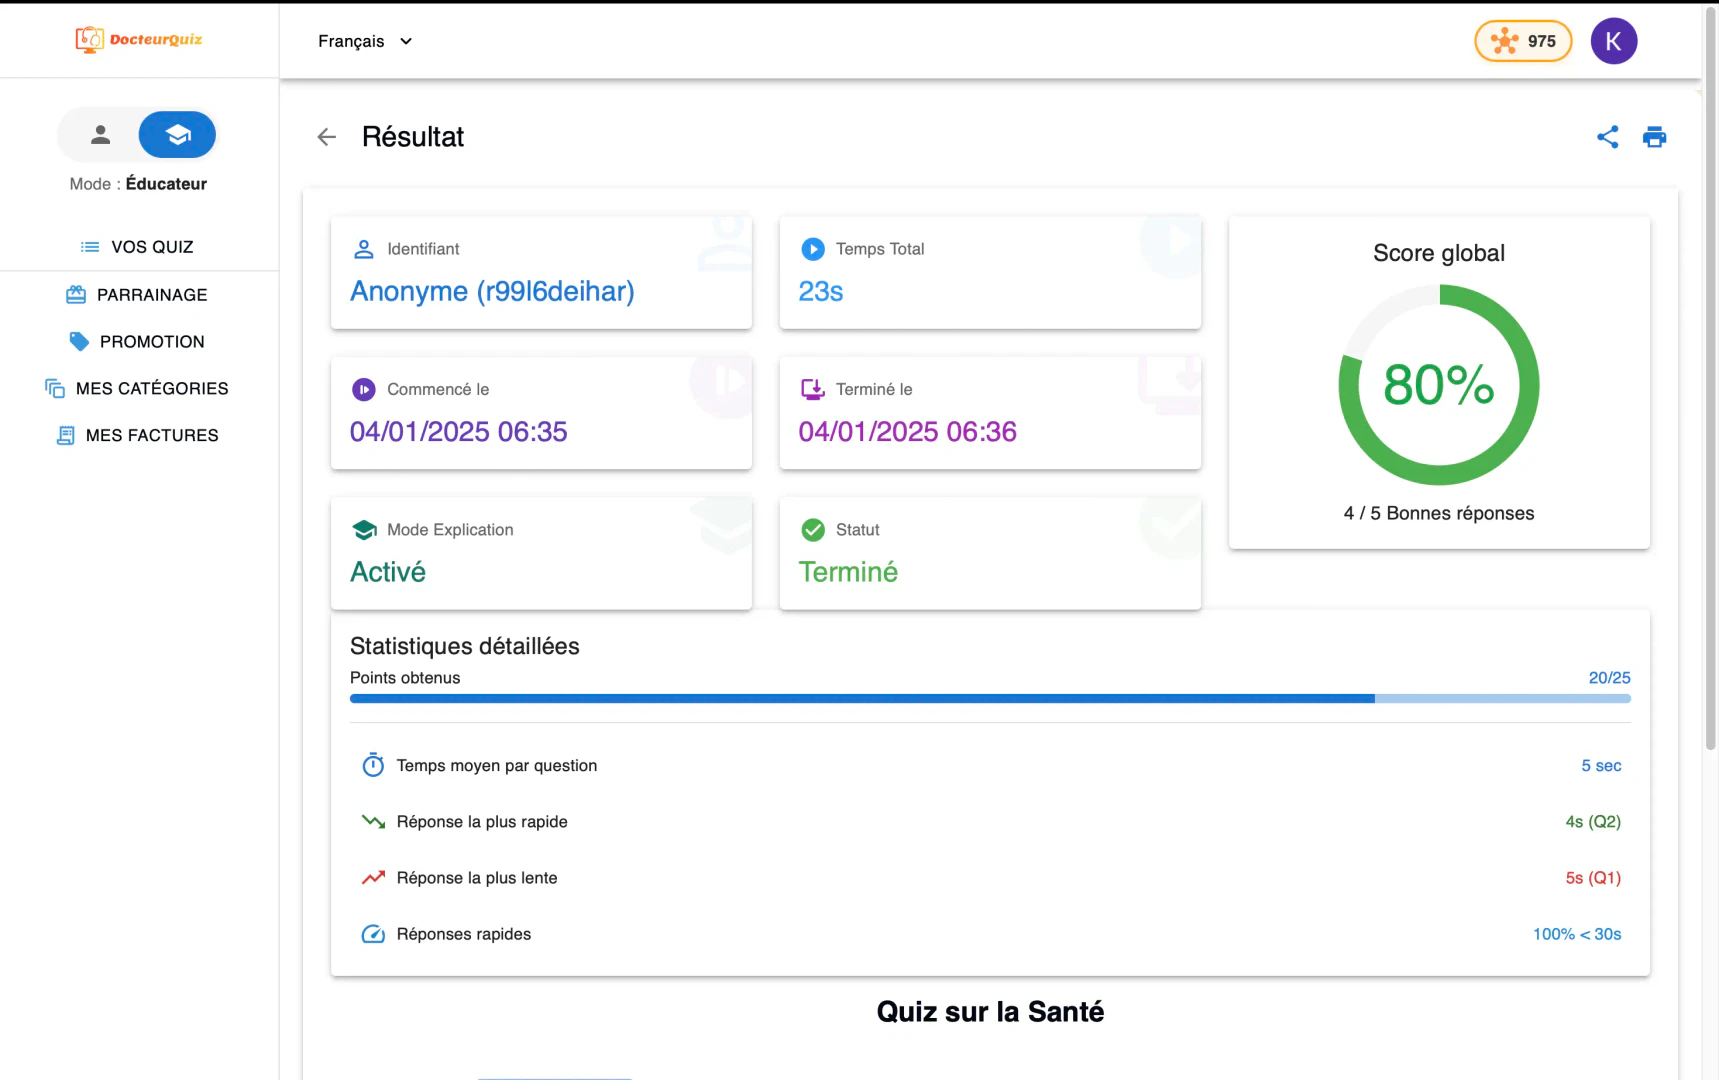1719x1080 pixels.
Task: Click the share icon near Résultat
Action: pos(1608,137)
